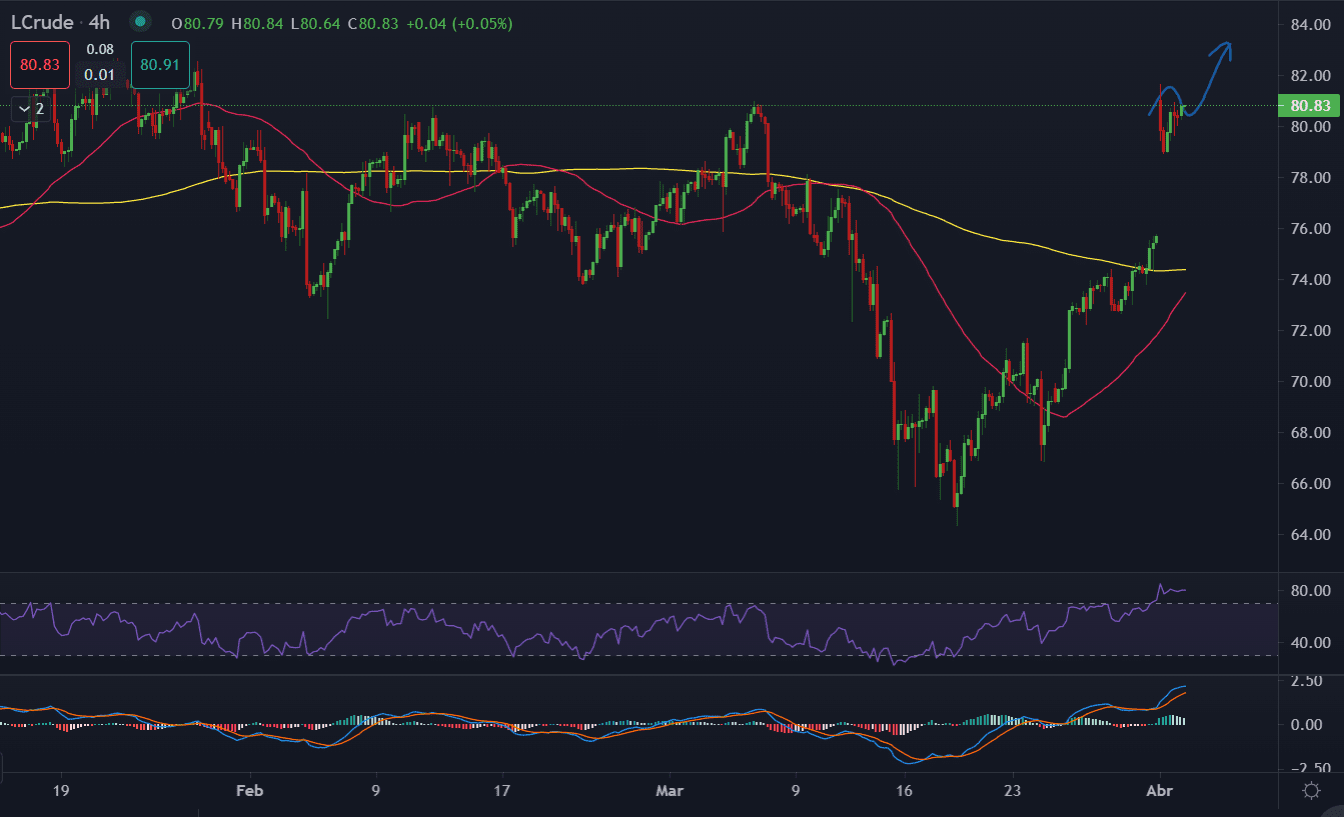
Task: Click the 76.00 price scale label
Action: (x=1310, y=229)
